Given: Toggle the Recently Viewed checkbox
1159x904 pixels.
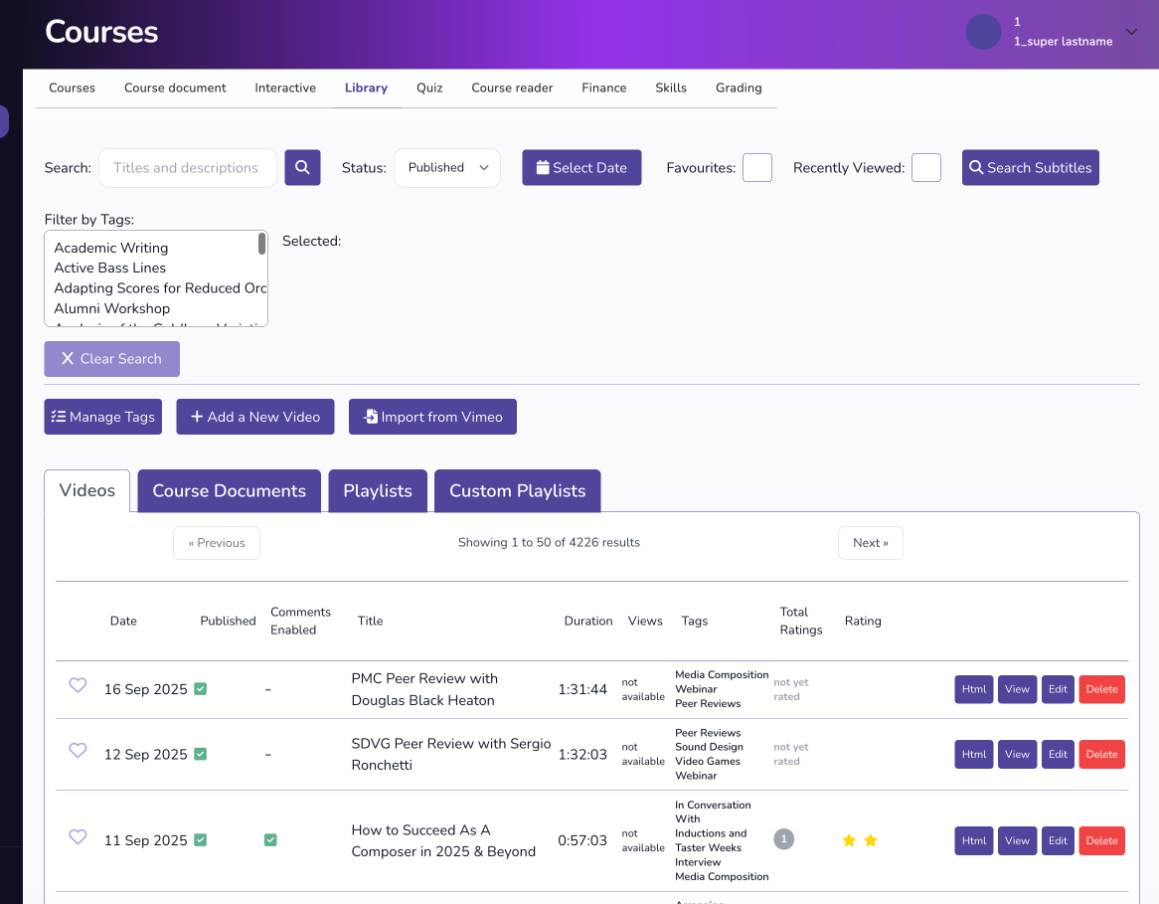Looking at the screenshot, I should (926, 168).
